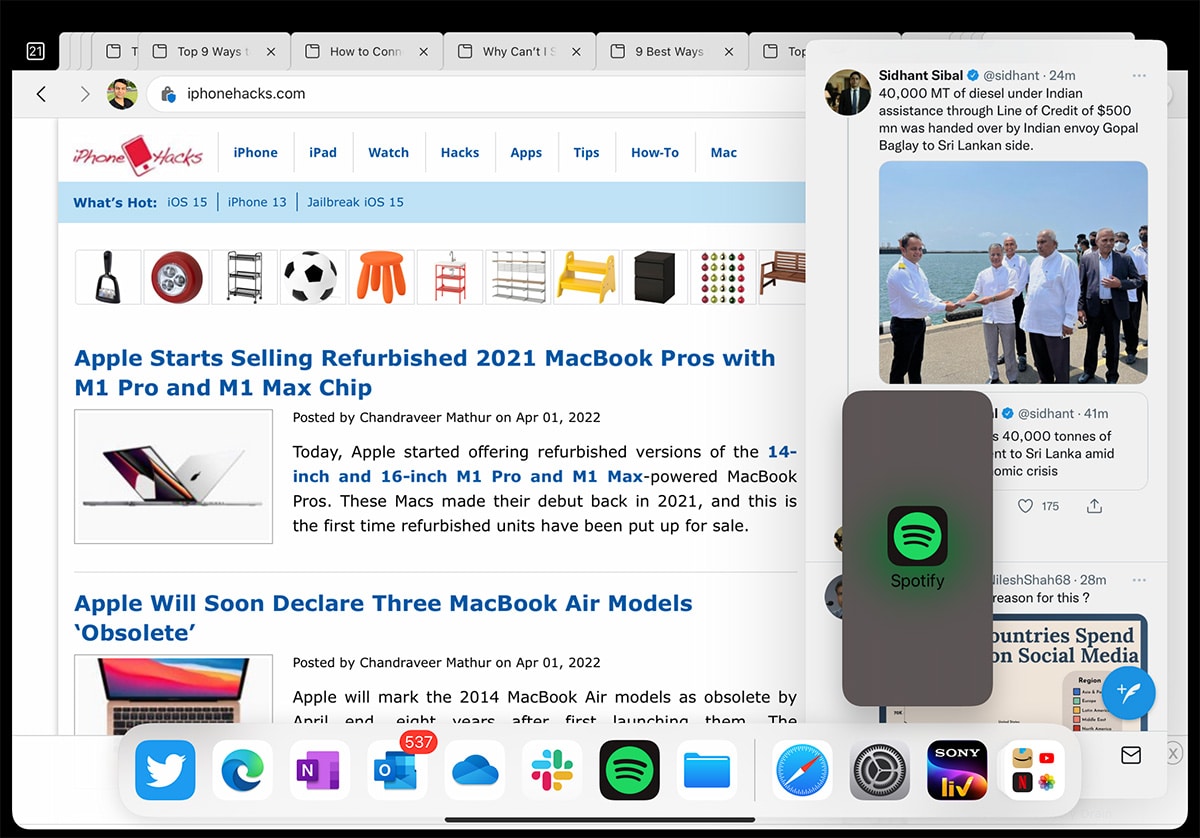Switch to the '9 Best Ways' tab

[x=670, y=52]
